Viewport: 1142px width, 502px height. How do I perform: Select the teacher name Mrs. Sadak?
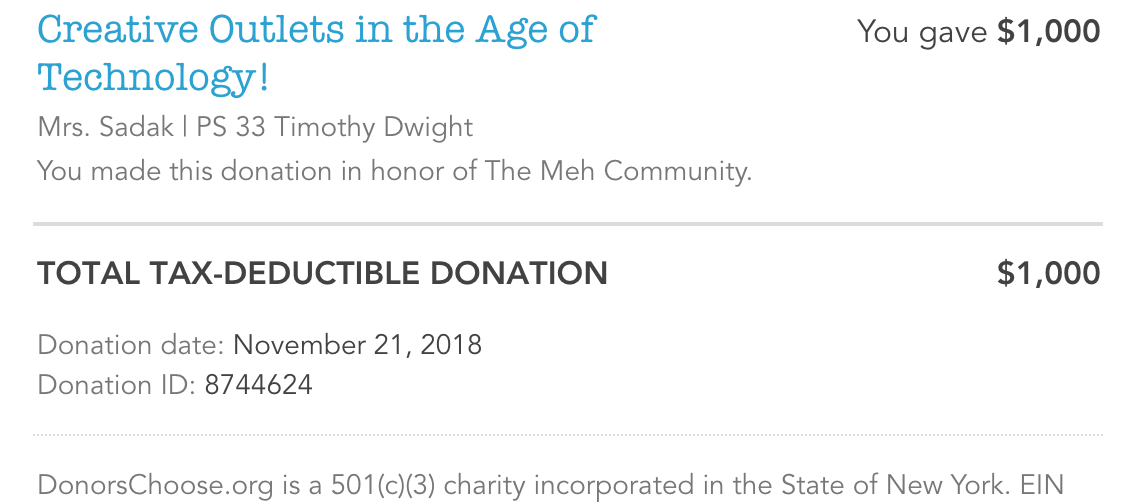pos(106,127)
